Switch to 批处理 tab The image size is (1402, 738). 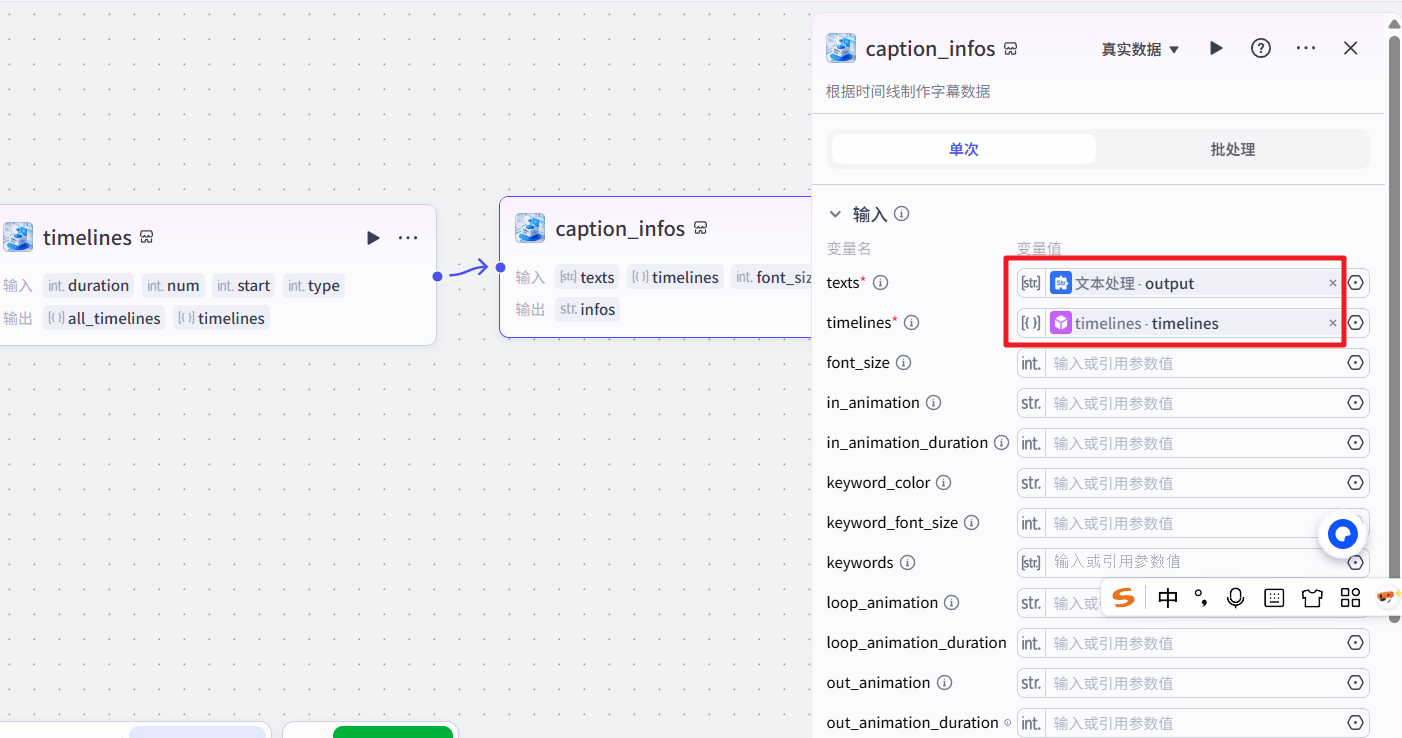click(1232, 149)
